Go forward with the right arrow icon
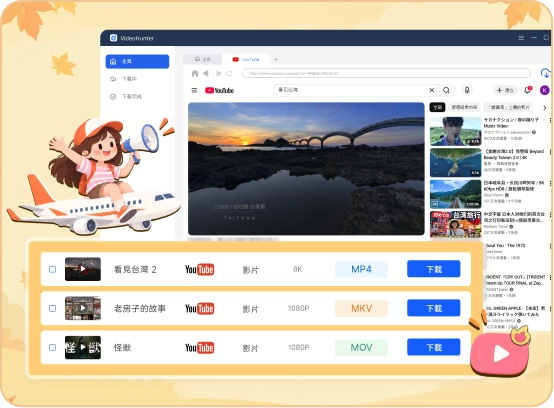The height and width of the screenshot is (408, 554). (x=219, y=73)
